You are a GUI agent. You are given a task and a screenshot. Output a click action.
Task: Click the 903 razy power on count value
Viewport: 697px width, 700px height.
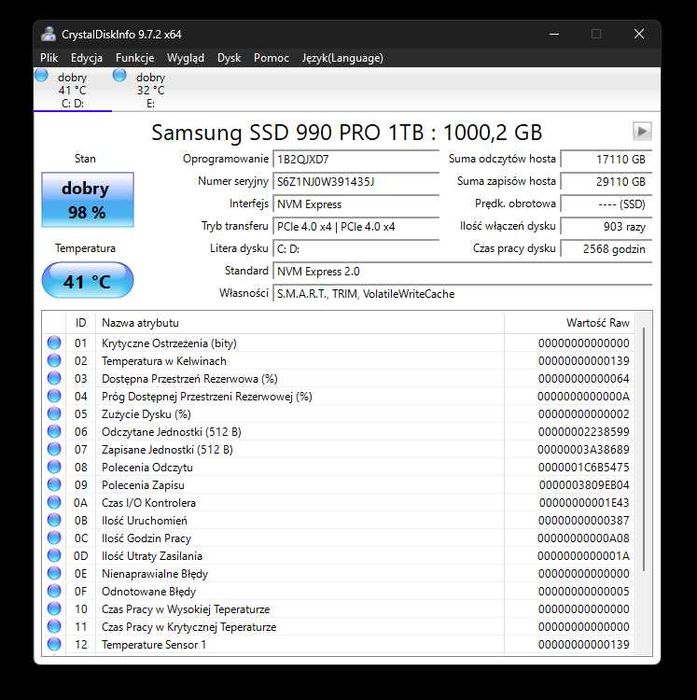[606, 226]
